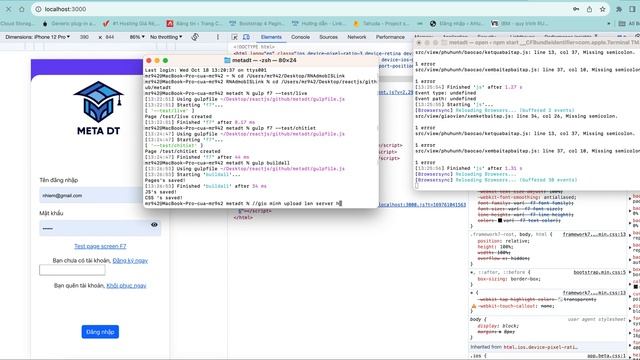Minimize the metadt zsh terminal window

click(157, 60)
